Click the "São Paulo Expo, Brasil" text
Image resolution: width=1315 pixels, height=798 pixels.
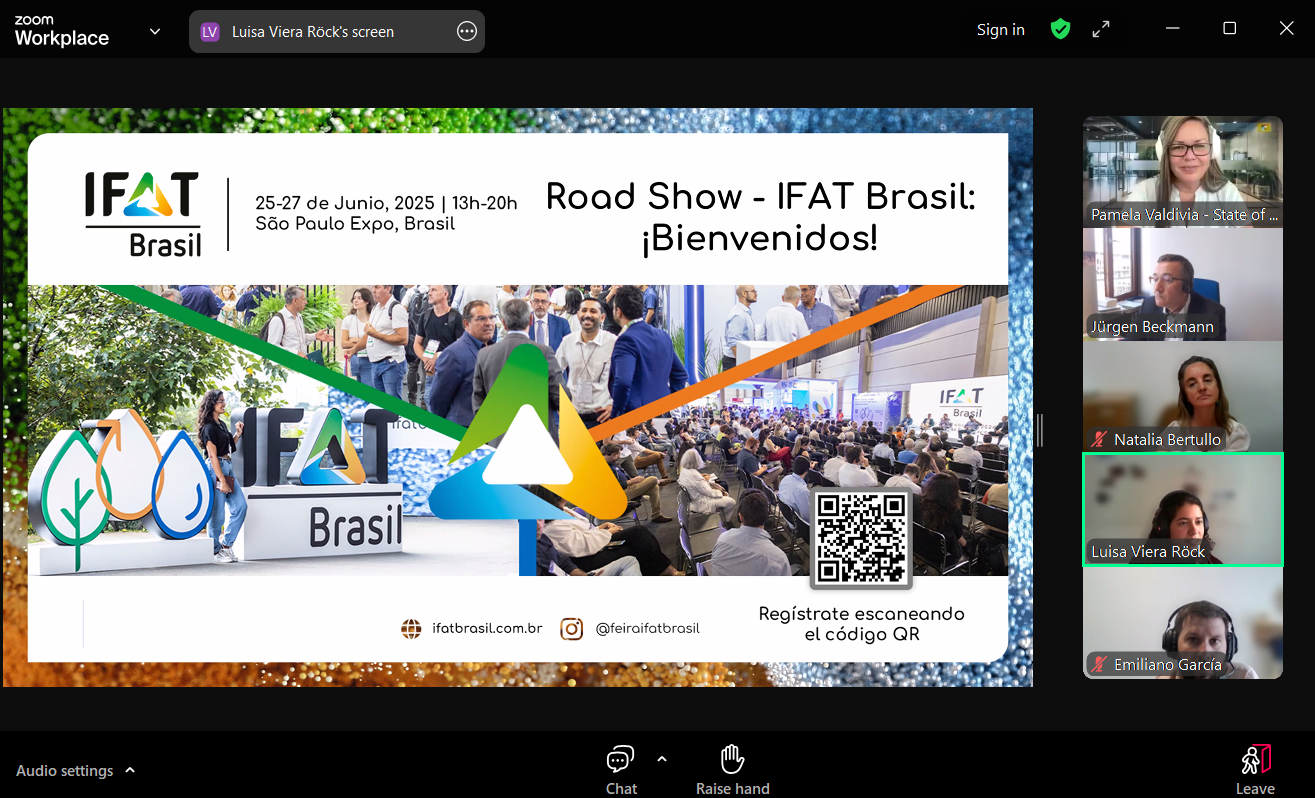(x=355, y=224)
